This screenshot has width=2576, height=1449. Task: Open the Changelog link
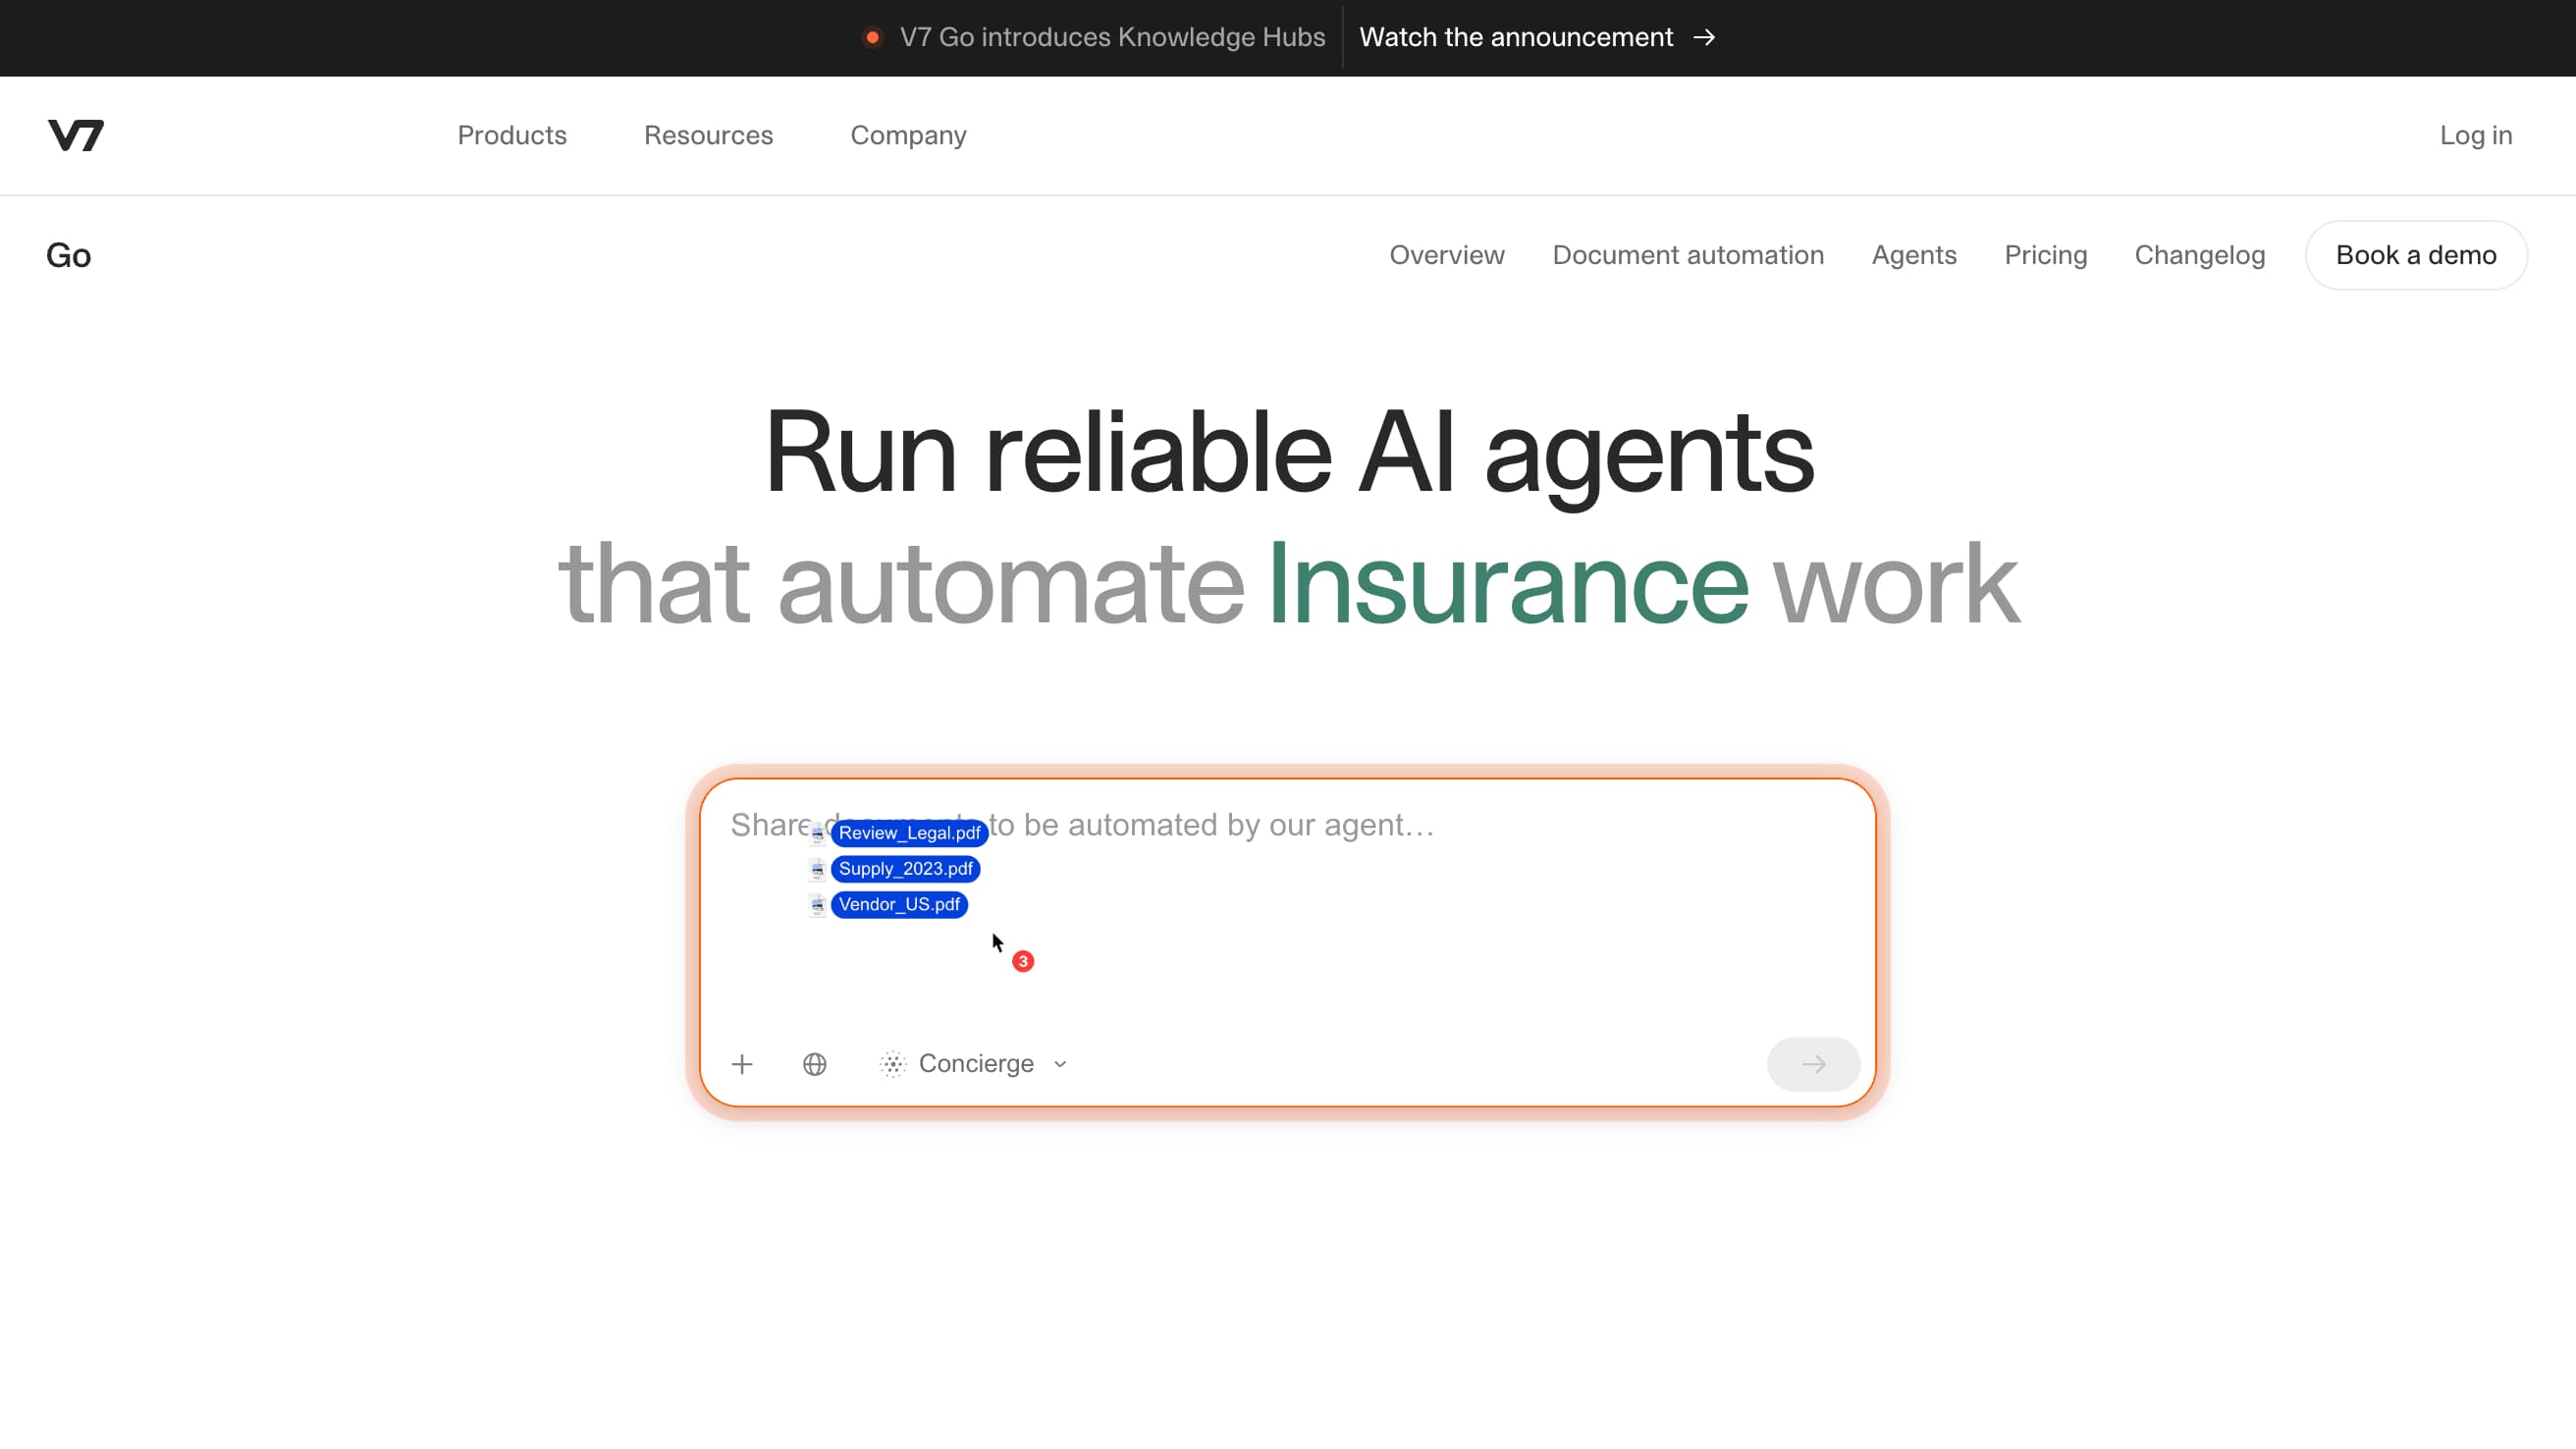pyautogui.click(x=2199, y=255)
